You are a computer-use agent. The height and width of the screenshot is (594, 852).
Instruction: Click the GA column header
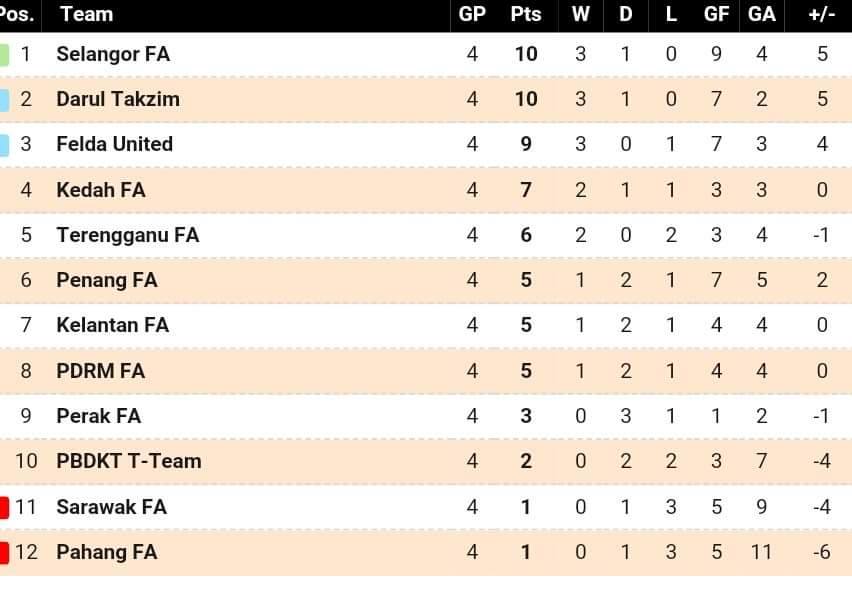point(761,15)
